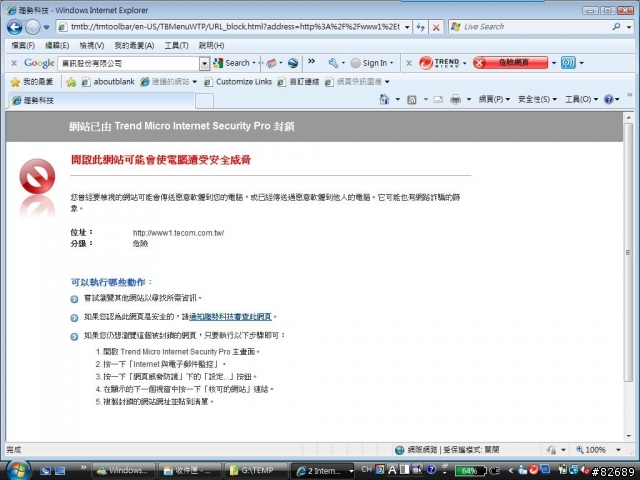
Task: Open the aboutblank favorites link
Action: 108,82
